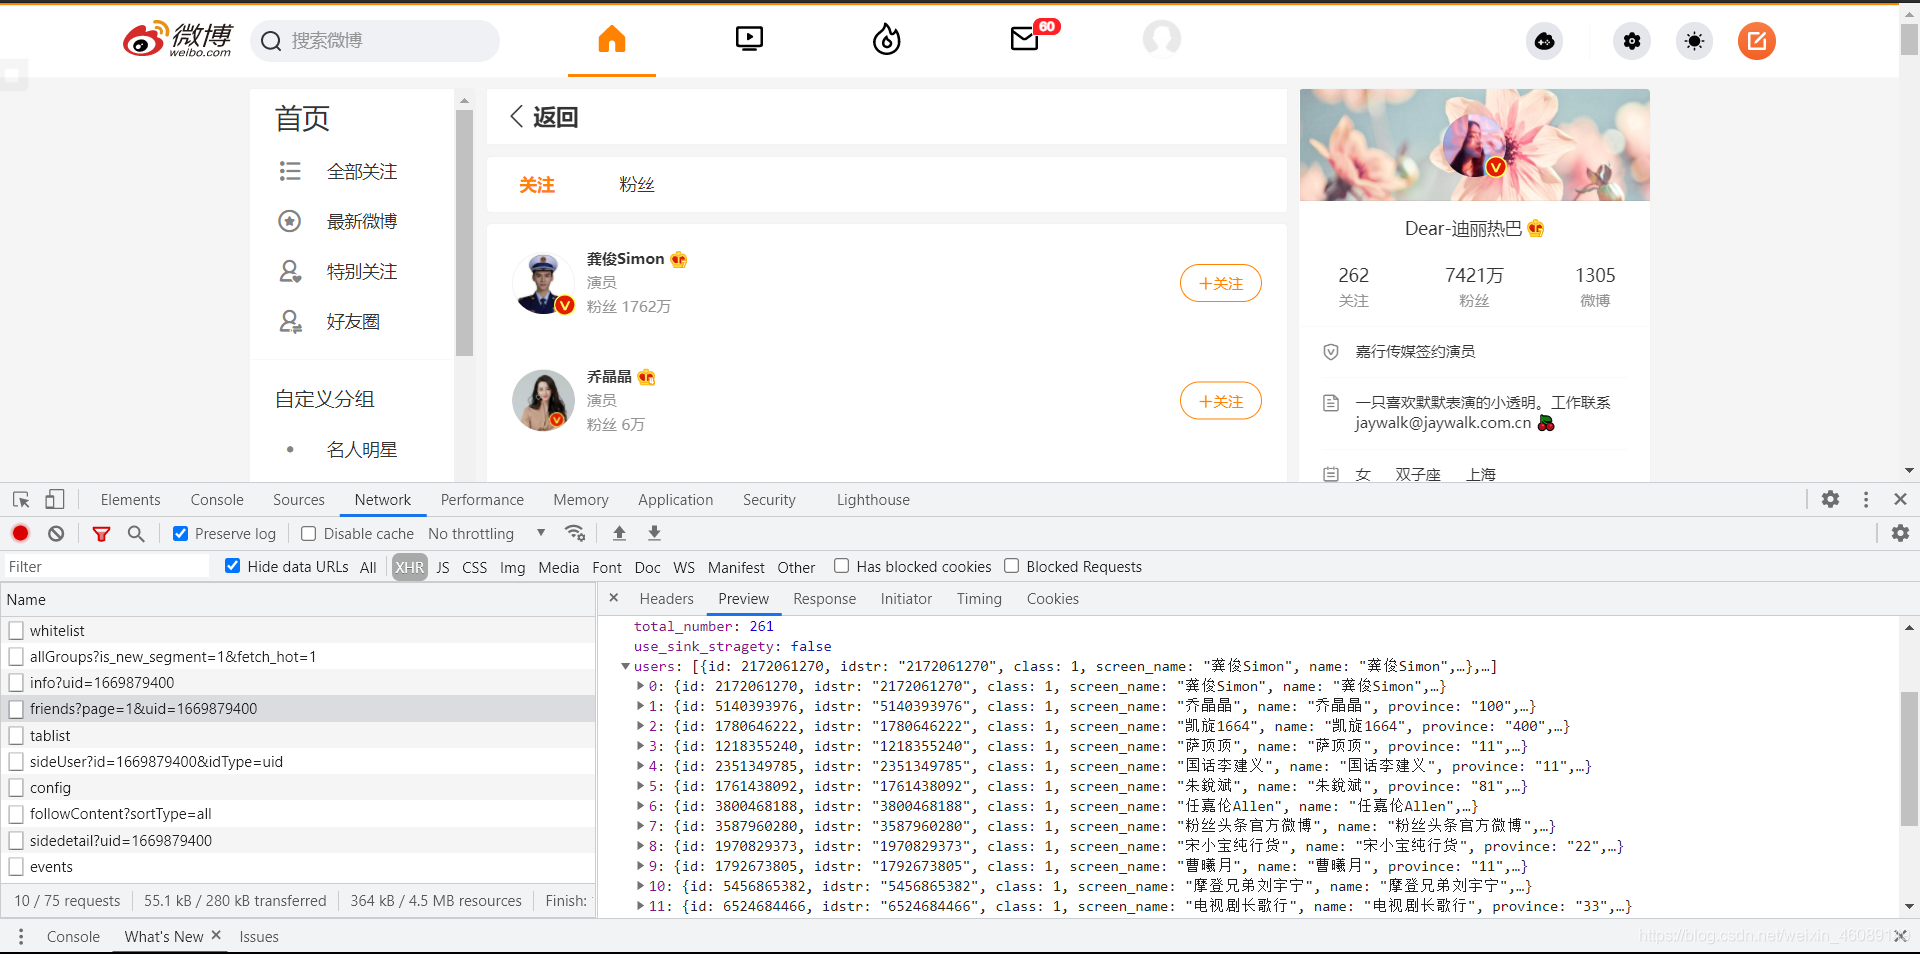Switch to 粉丝 tab
Viewport: 1920px width, 954px height.
637,184
